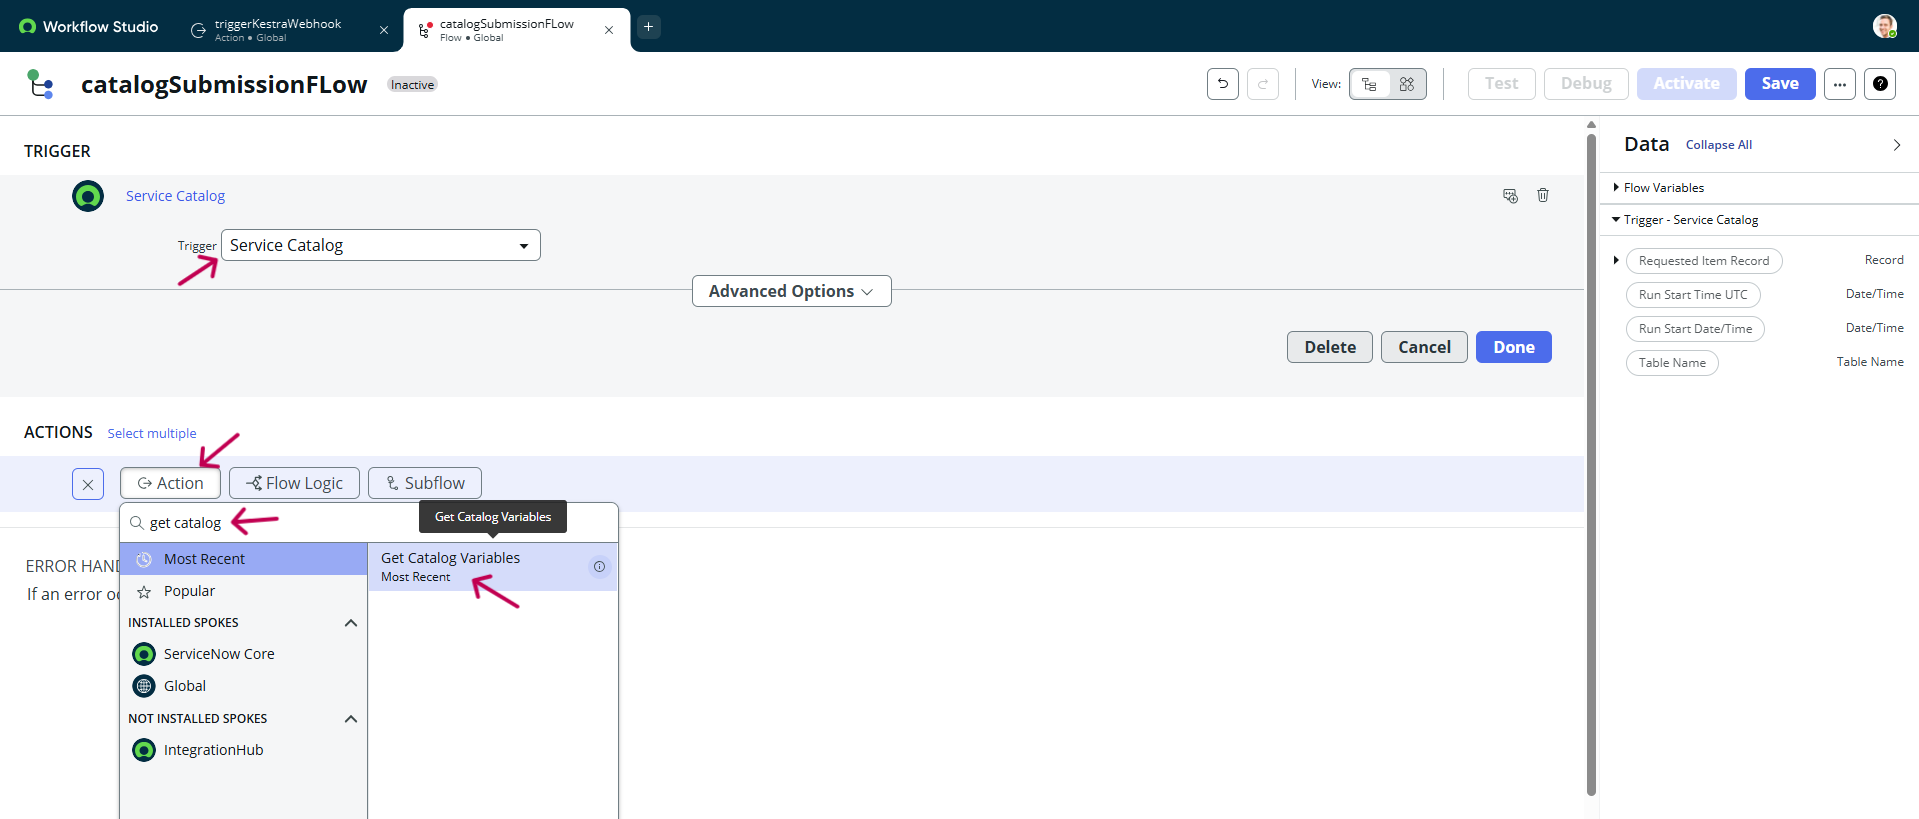This screenshot has height=819, width=1919.
Task: Switch to the catalogSubmissionFLow tab
Action: (506, 30)
